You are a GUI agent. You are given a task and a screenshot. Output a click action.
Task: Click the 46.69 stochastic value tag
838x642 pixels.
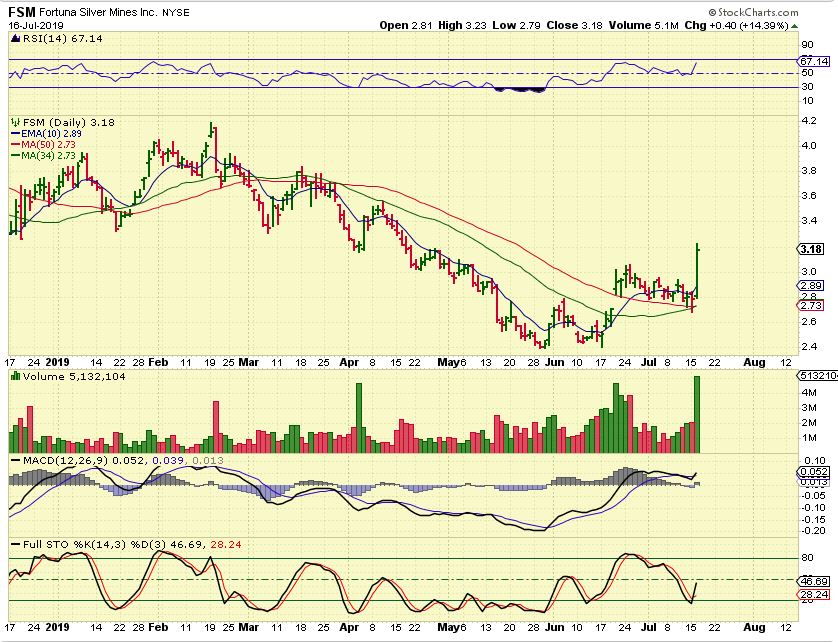pos(811,580)
